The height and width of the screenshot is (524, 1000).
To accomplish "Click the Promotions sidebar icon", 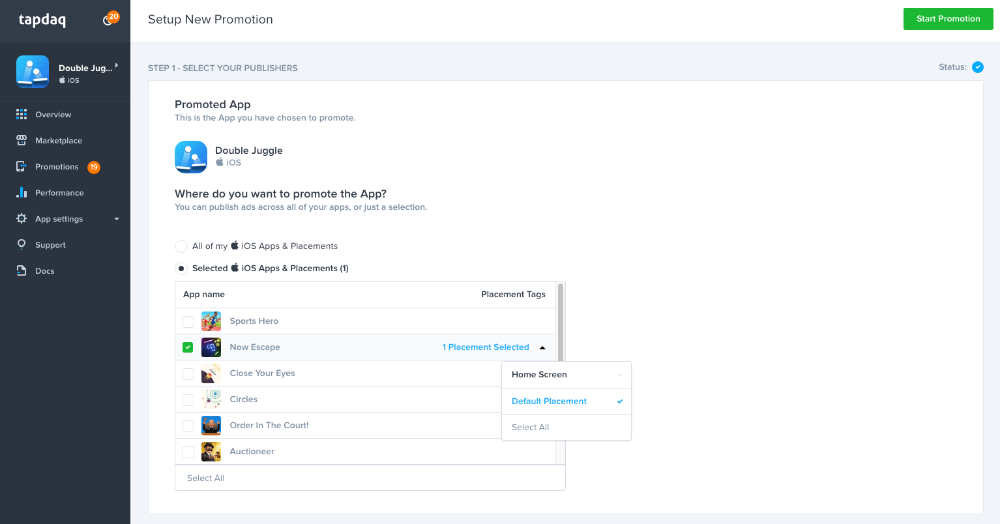I will tap(22, 166).
